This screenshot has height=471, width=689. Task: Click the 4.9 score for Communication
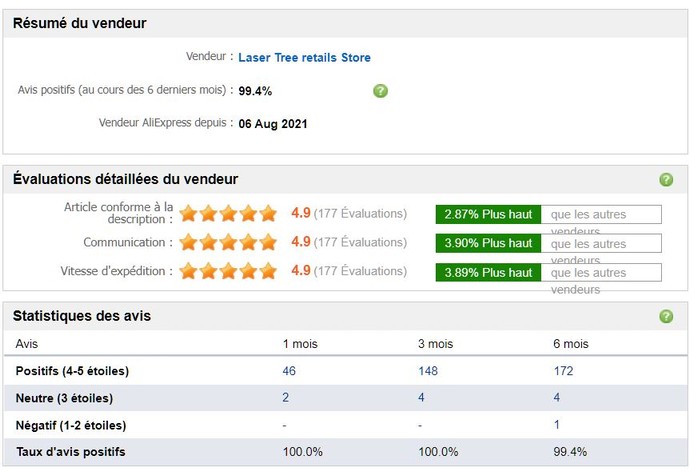(x=300, y=242)
